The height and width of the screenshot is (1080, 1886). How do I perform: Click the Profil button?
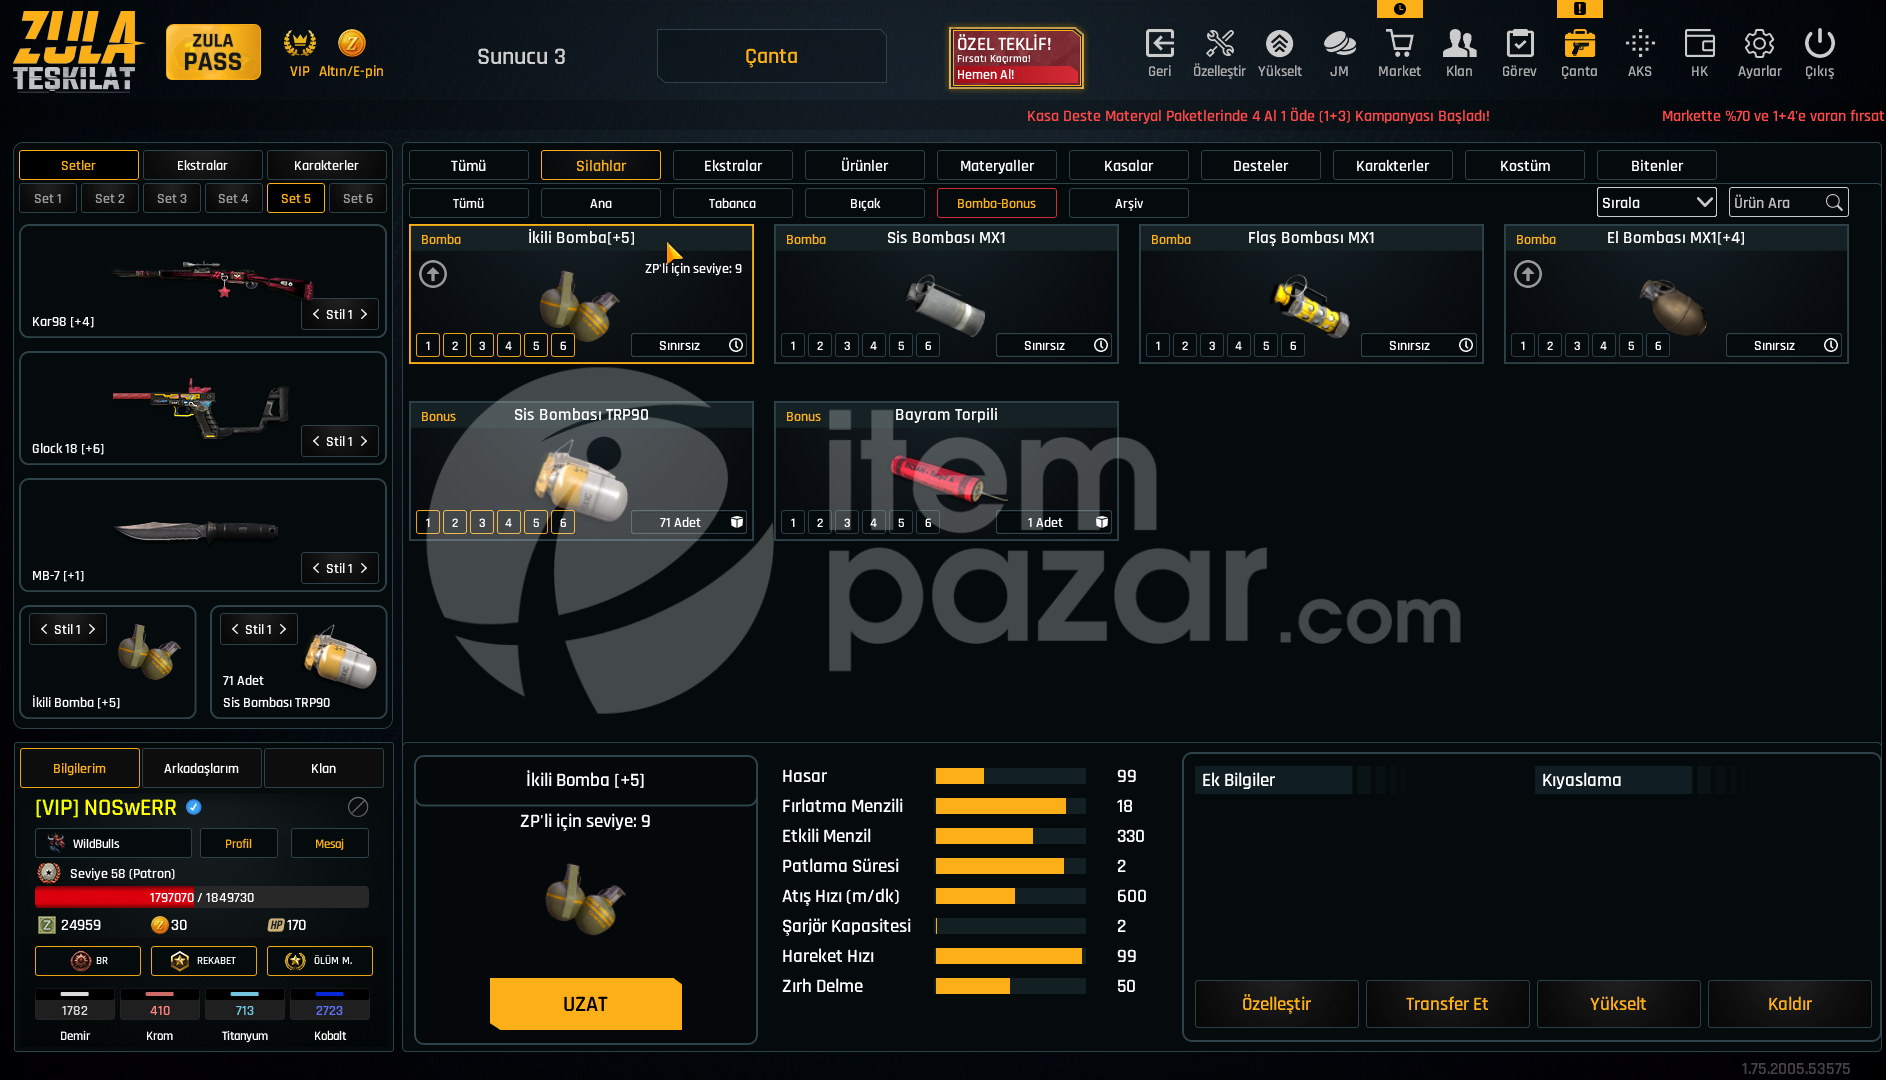point(238,843)
